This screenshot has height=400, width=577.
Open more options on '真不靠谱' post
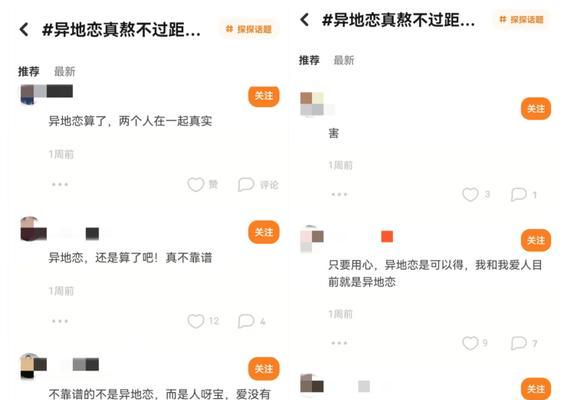click(x=60, y=321)
